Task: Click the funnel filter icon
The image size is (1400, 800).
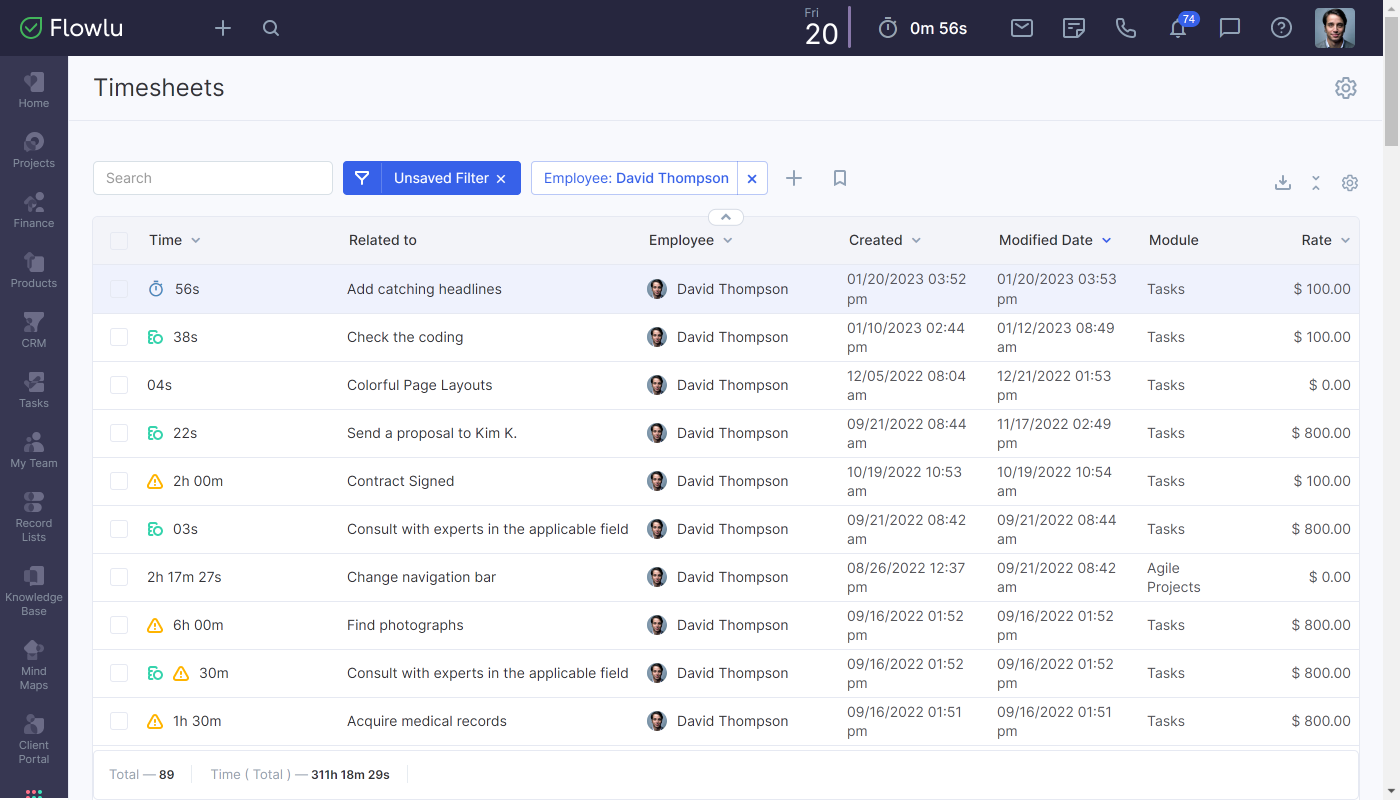Action: coord(362,178)
